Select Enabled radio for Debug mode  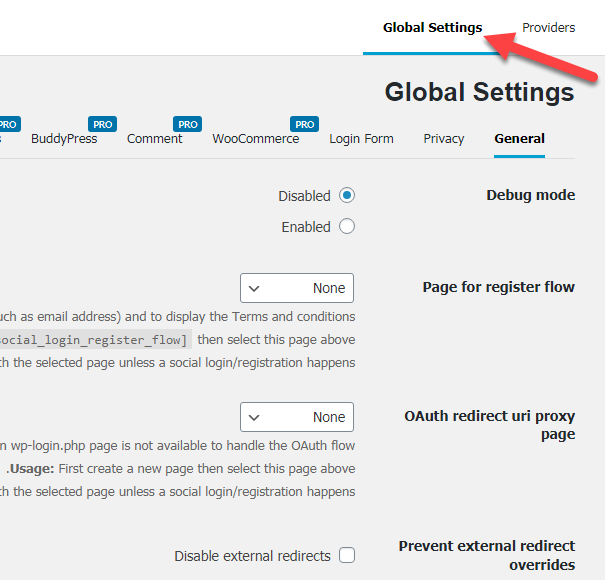point(346,226)
